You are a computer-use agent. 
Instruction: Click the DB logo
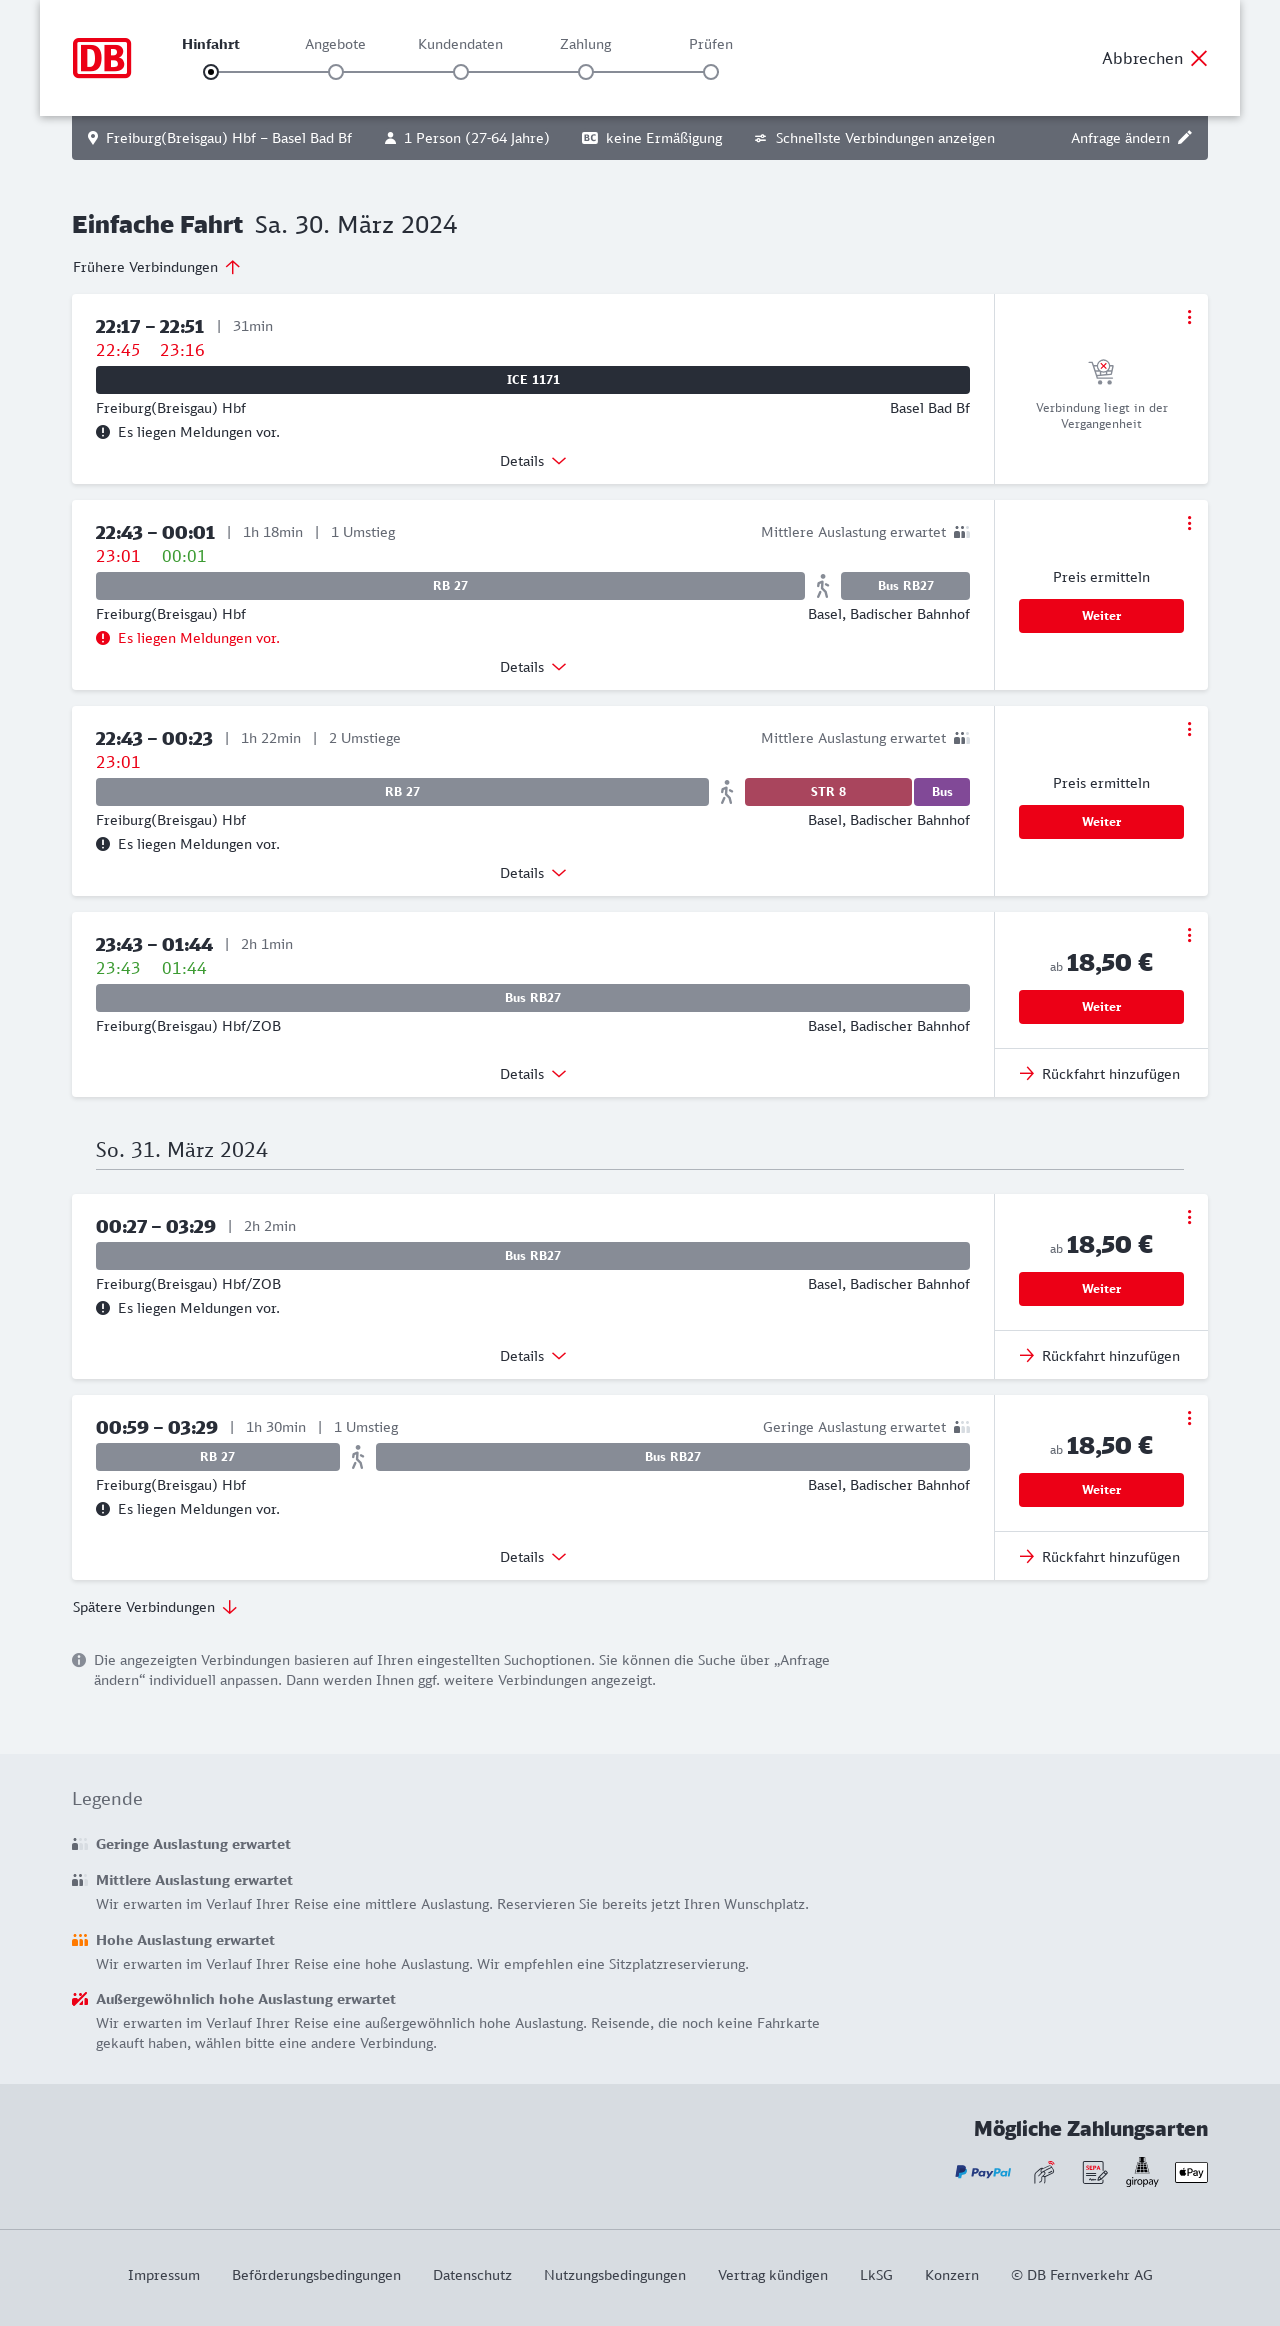(x=102, y=58)
